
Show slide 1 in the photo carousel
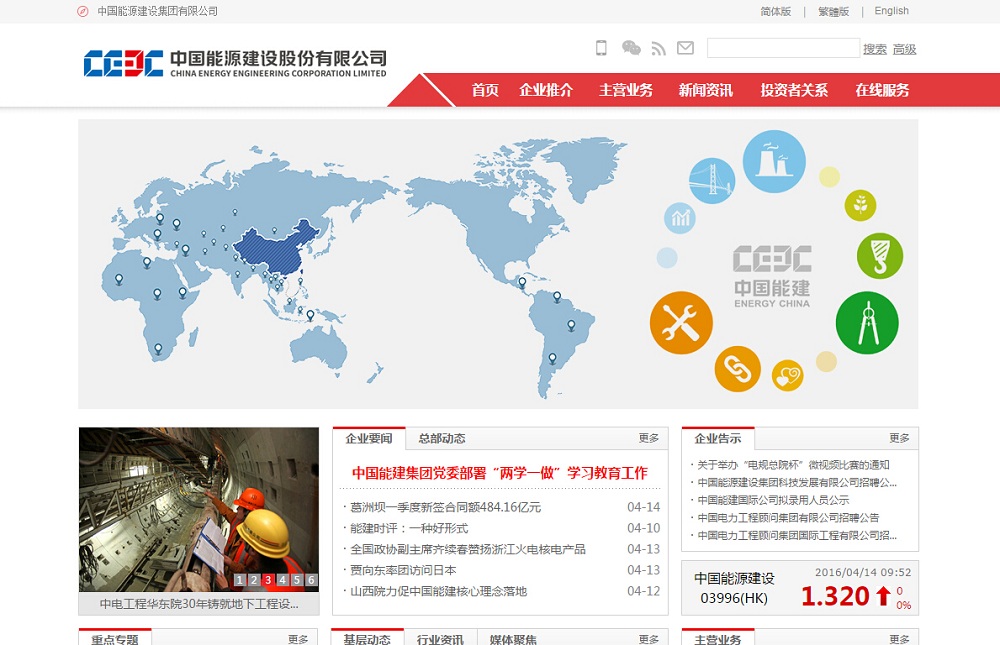coord(239,580)
